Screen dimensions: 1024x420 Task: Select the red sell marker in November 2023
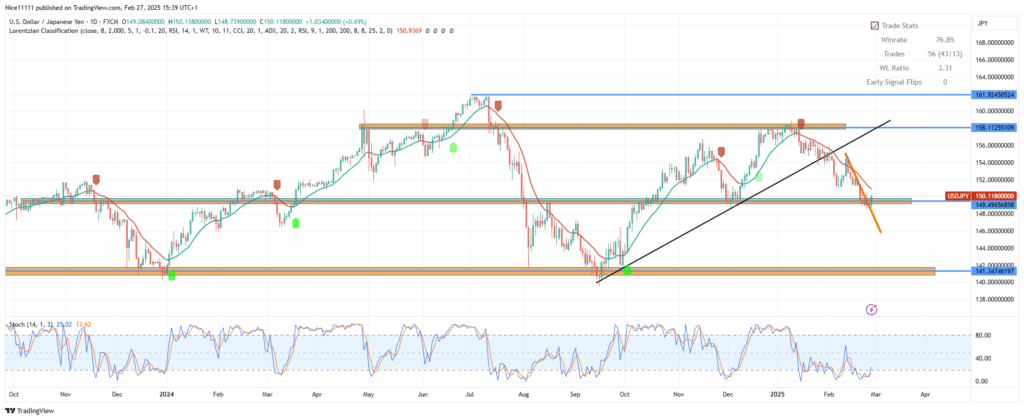click(x=97, y=179)
